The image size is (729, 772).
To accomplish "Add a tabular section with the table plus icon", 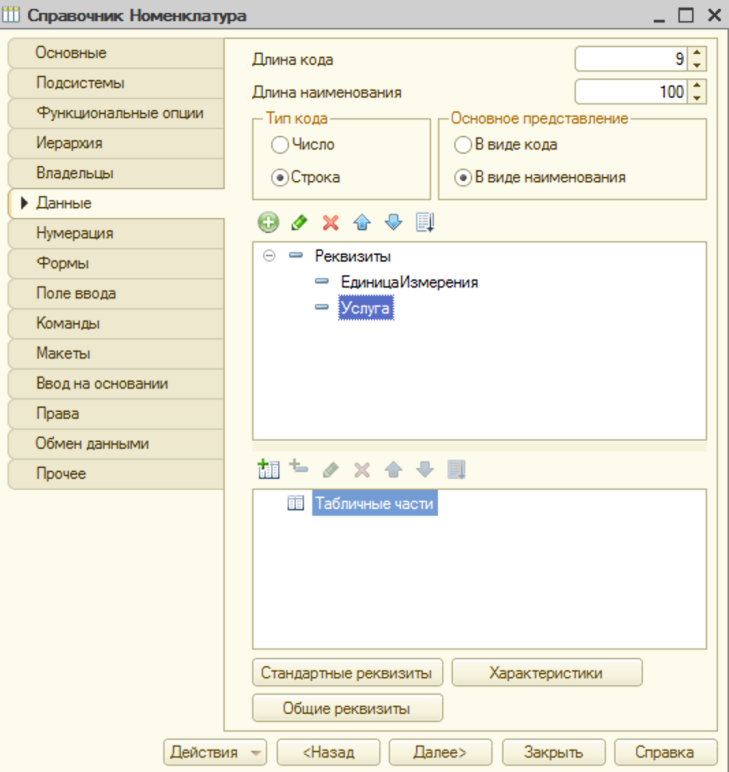I will point(268,469).
